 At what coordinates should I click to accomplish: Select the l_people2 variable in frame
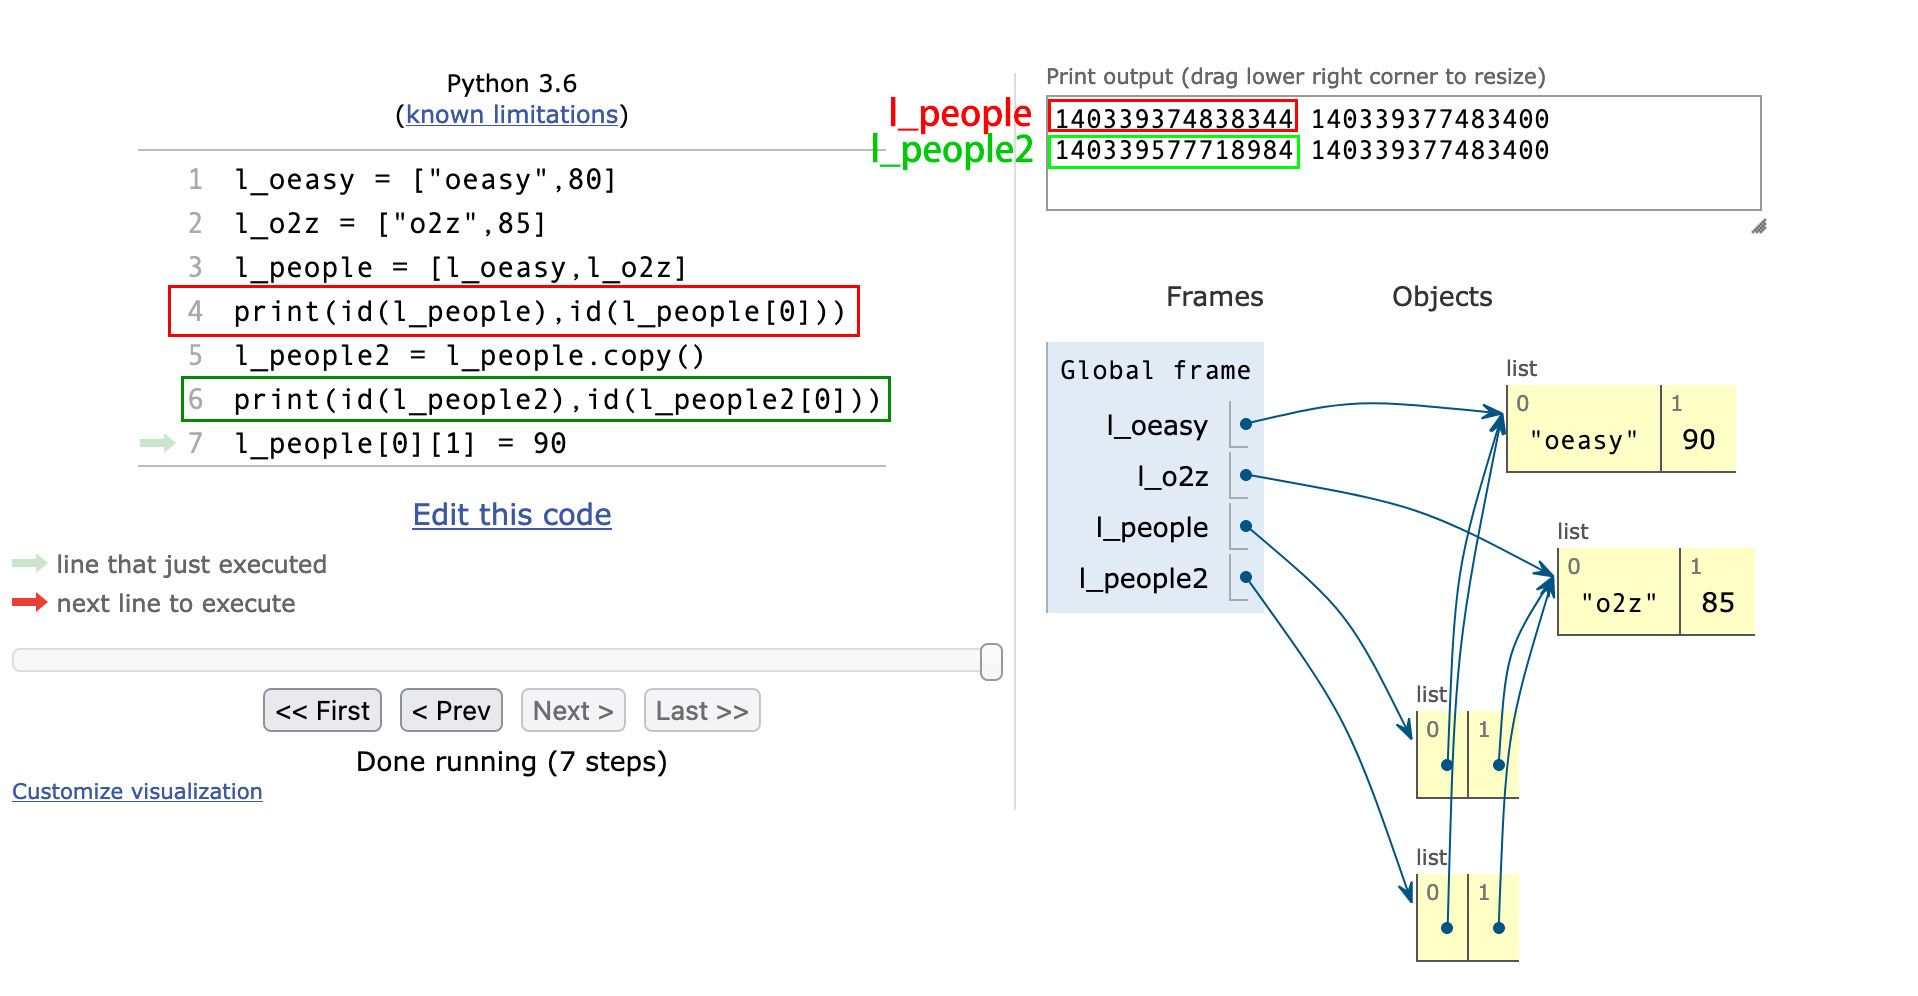(1143, 579)
